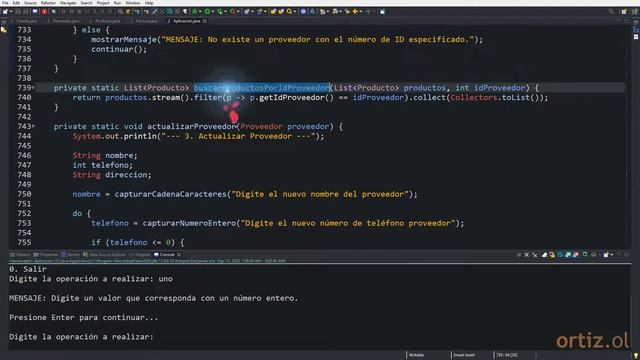Open the Help menu
The height and width of the screenshot is (360, 640).
click(x=149, y=3)
